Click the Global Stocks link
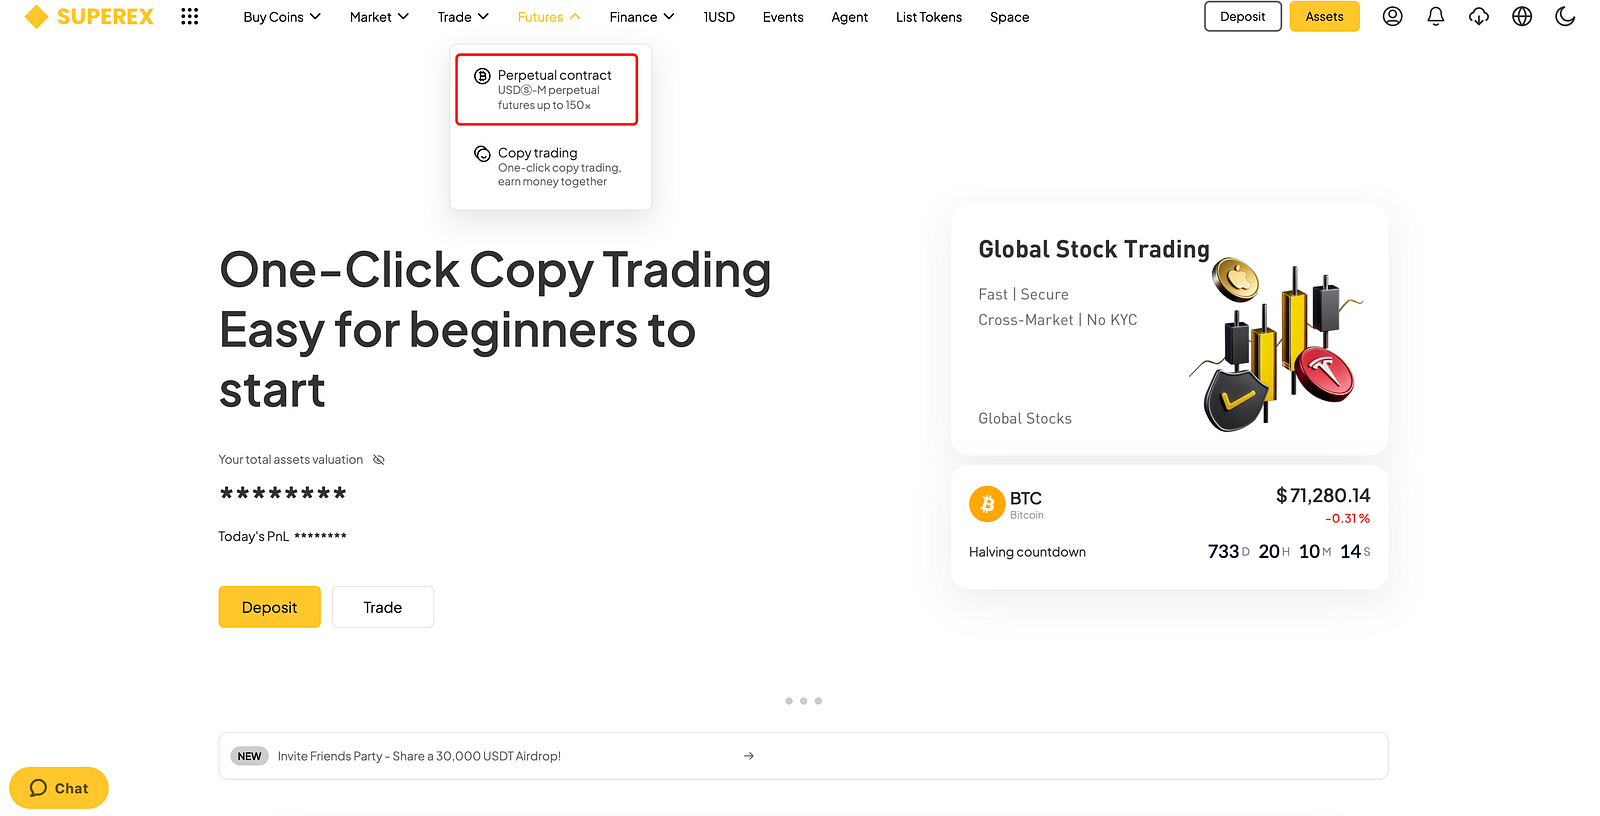This screenshot has width=1600, height=816. click(1025, 419)
